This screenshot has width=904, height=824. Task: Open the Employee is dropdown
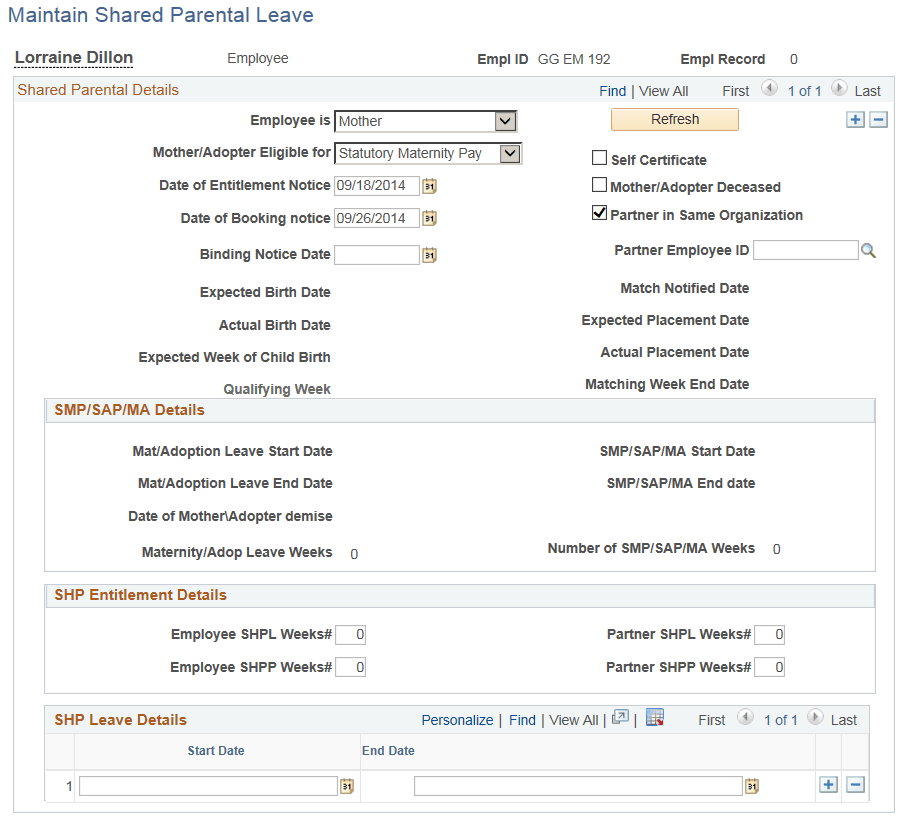(425, 121)
